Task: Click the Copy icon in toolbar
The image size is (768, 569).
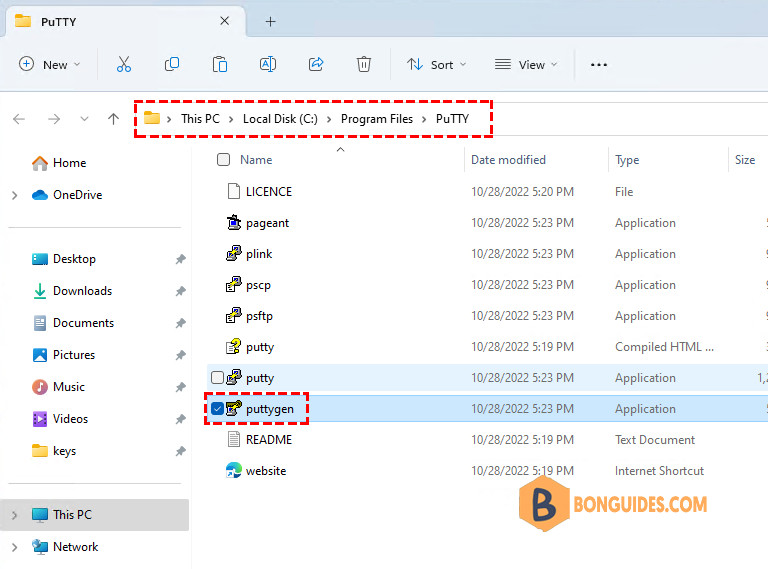Action: [171, 64]
